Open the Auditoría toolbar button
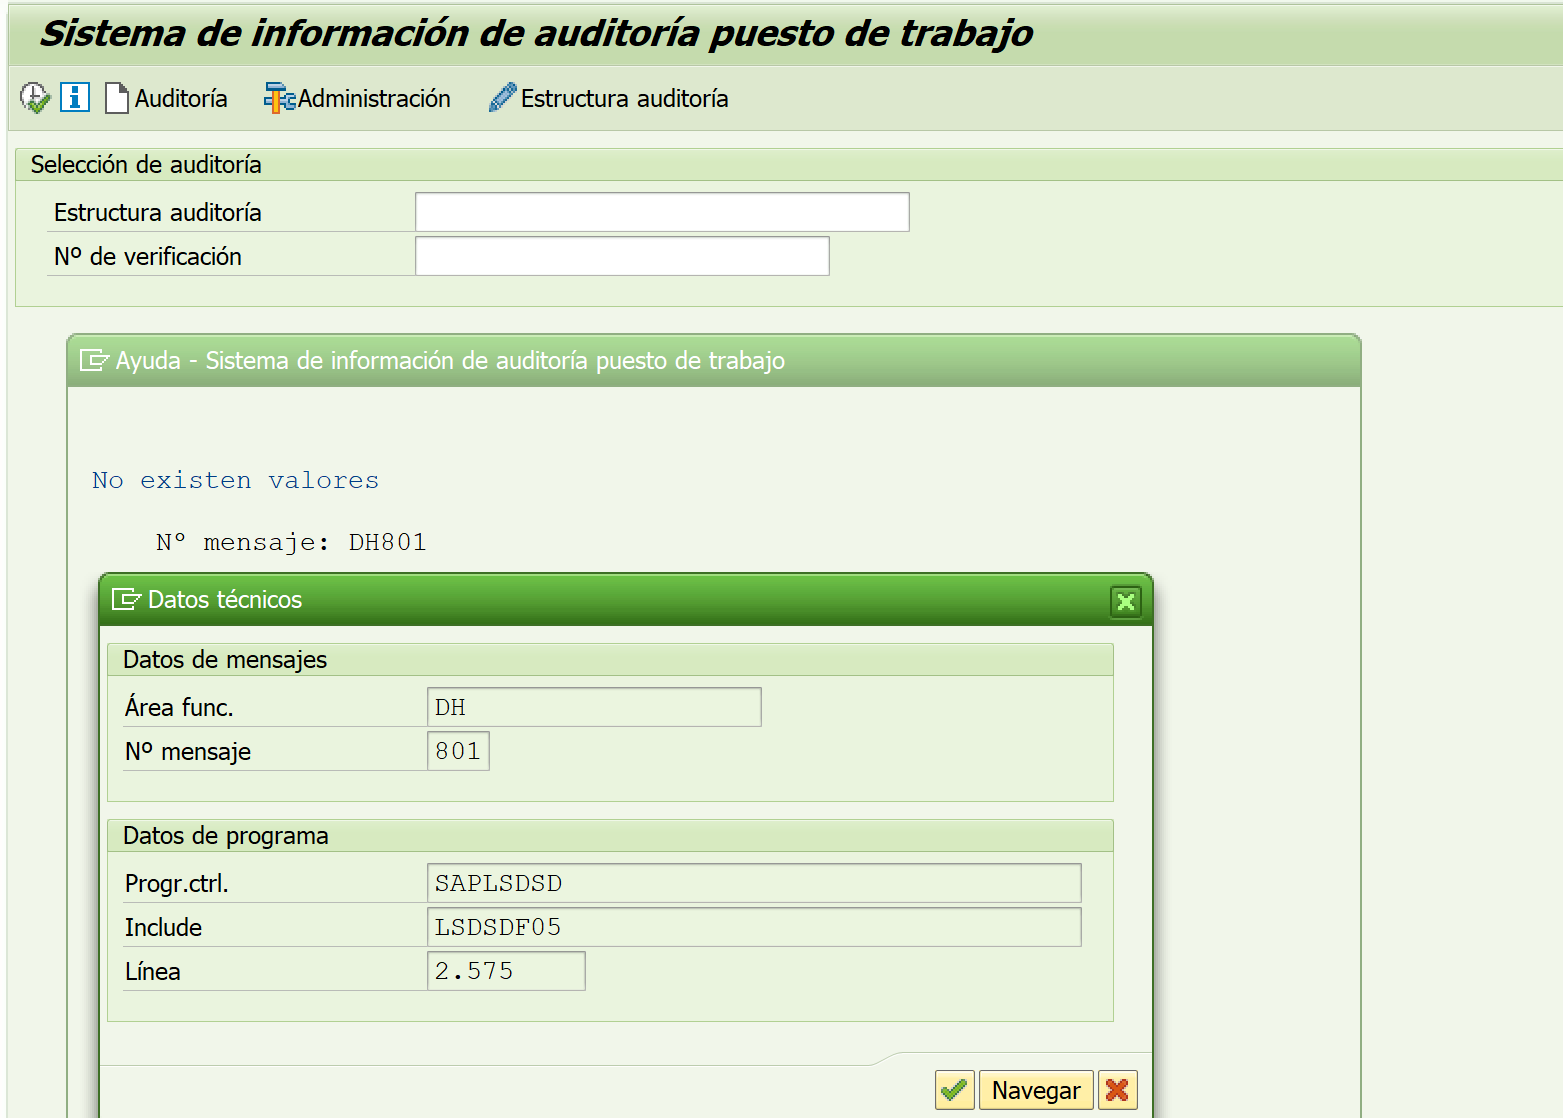This screenshot has width=1563, height=1118. point(166,98)
